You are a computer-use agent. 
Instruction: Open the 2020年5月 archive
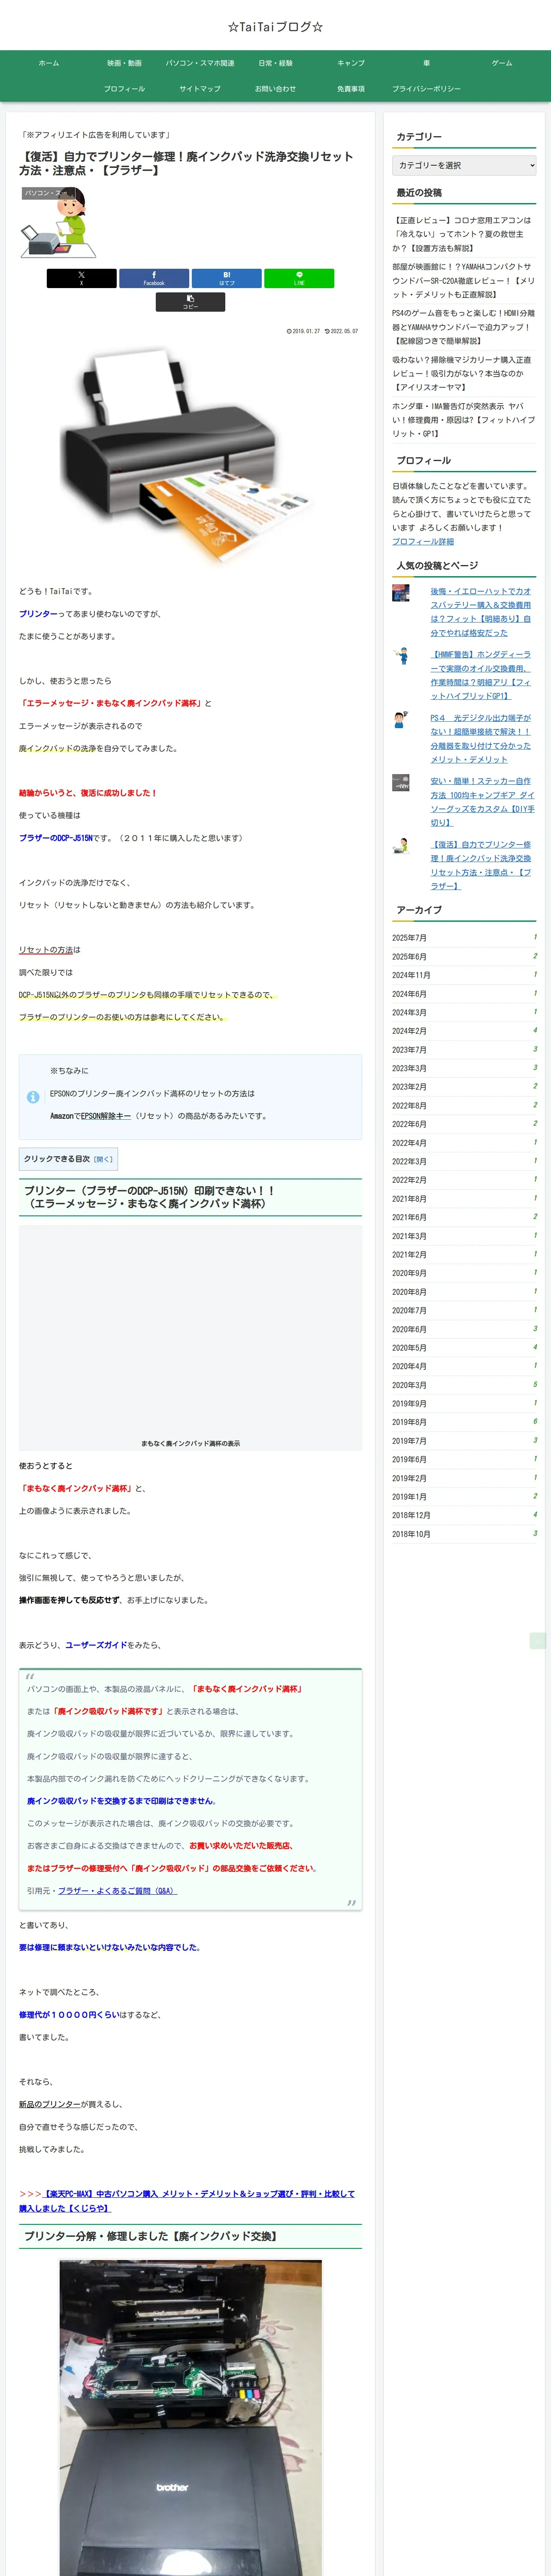click(464, 1348)
